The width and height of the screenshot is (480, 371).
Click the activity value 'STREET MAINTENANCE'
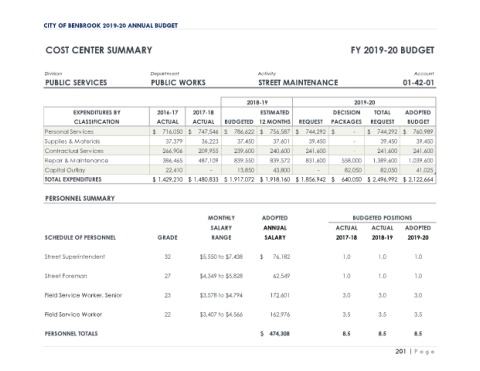pyautogui.click(x=298, y=83)
